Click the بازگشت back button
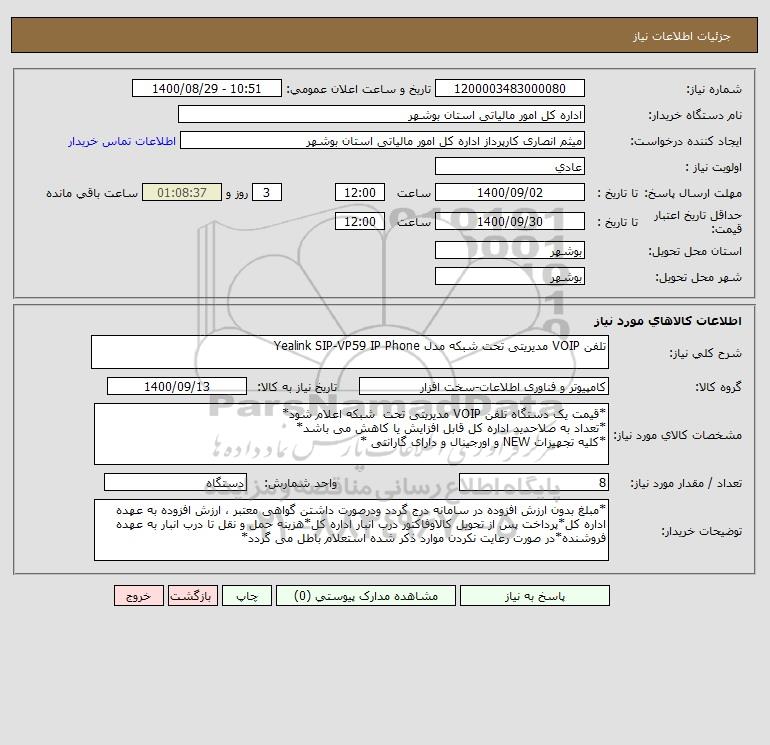The height and width of the screenshot is (745, 770). pos(192,596)
